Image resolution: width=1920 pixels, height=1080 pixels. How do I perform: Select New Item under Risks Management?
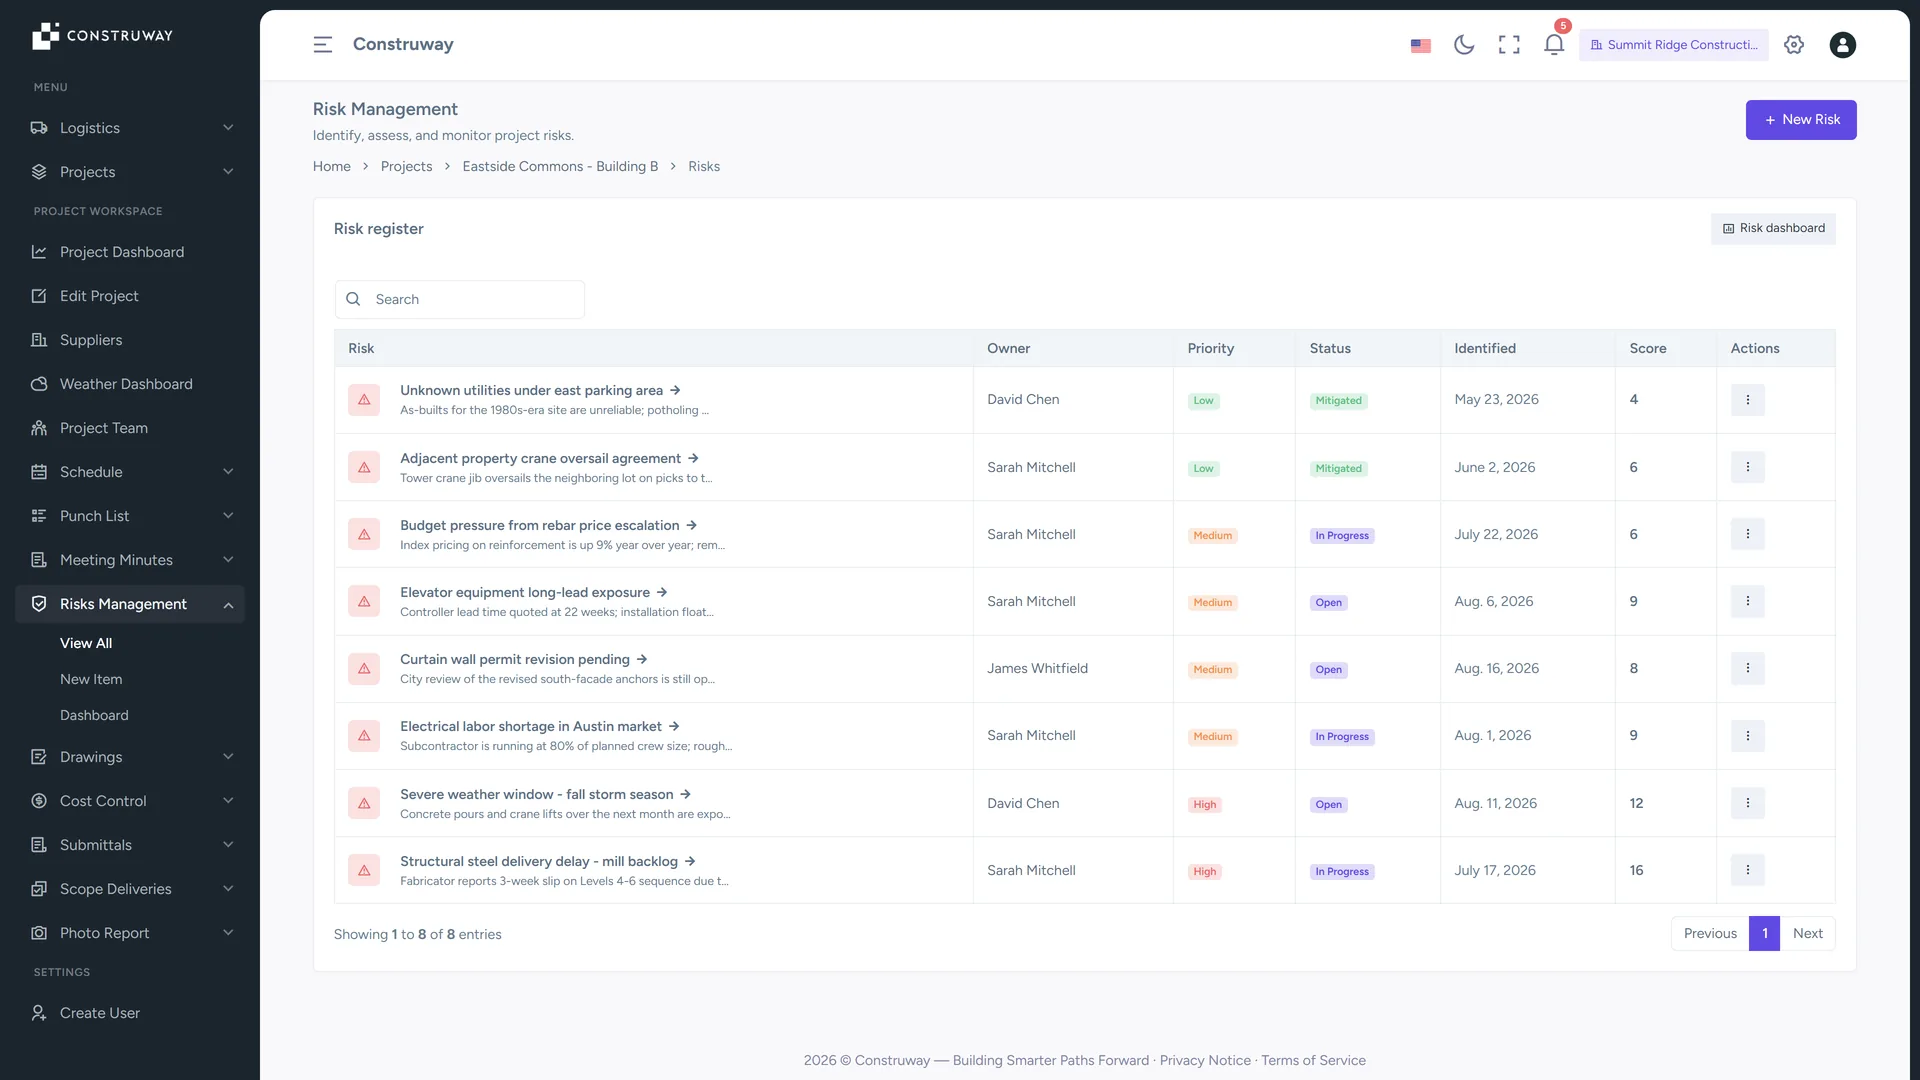[x=91, y=679]
